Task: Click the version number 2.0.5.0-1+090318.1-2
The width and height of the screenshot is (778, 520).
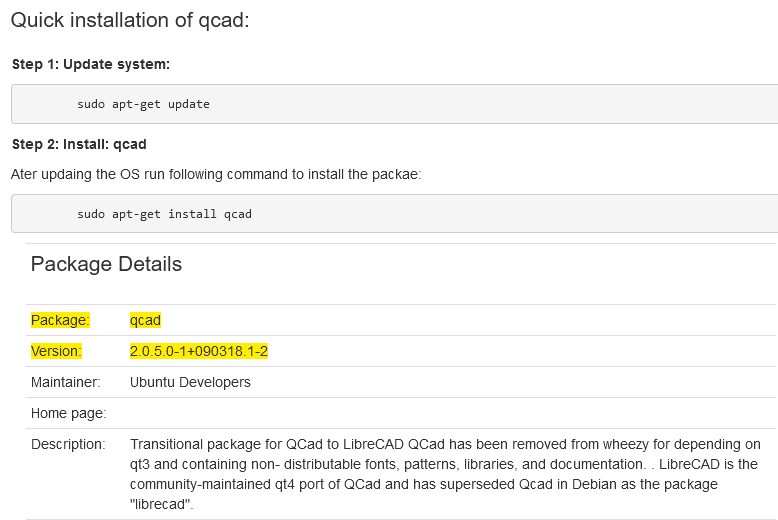Action: (x=199, y=351)
